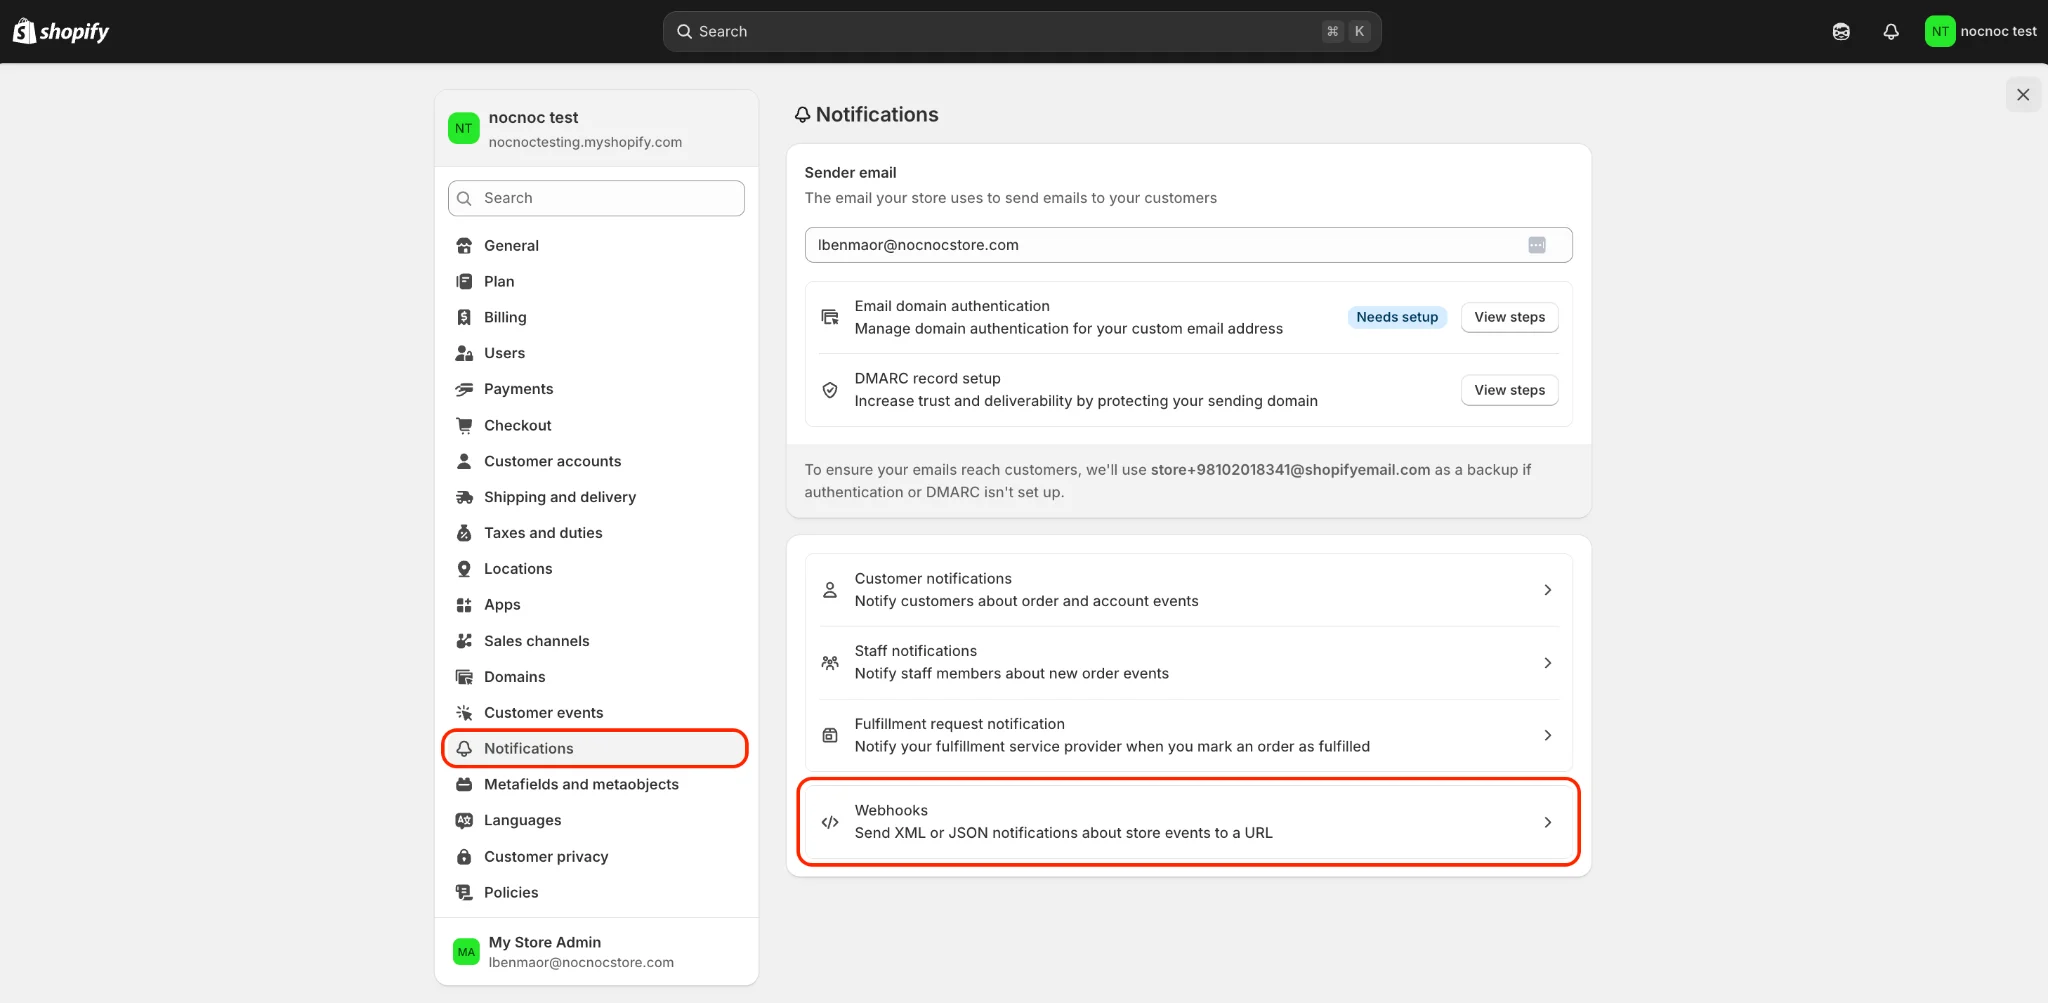The width and height of the screenshot is (2048, 1003).
Task: Select Notifications in the settings sidebar
Action: [x=596, y=748]
